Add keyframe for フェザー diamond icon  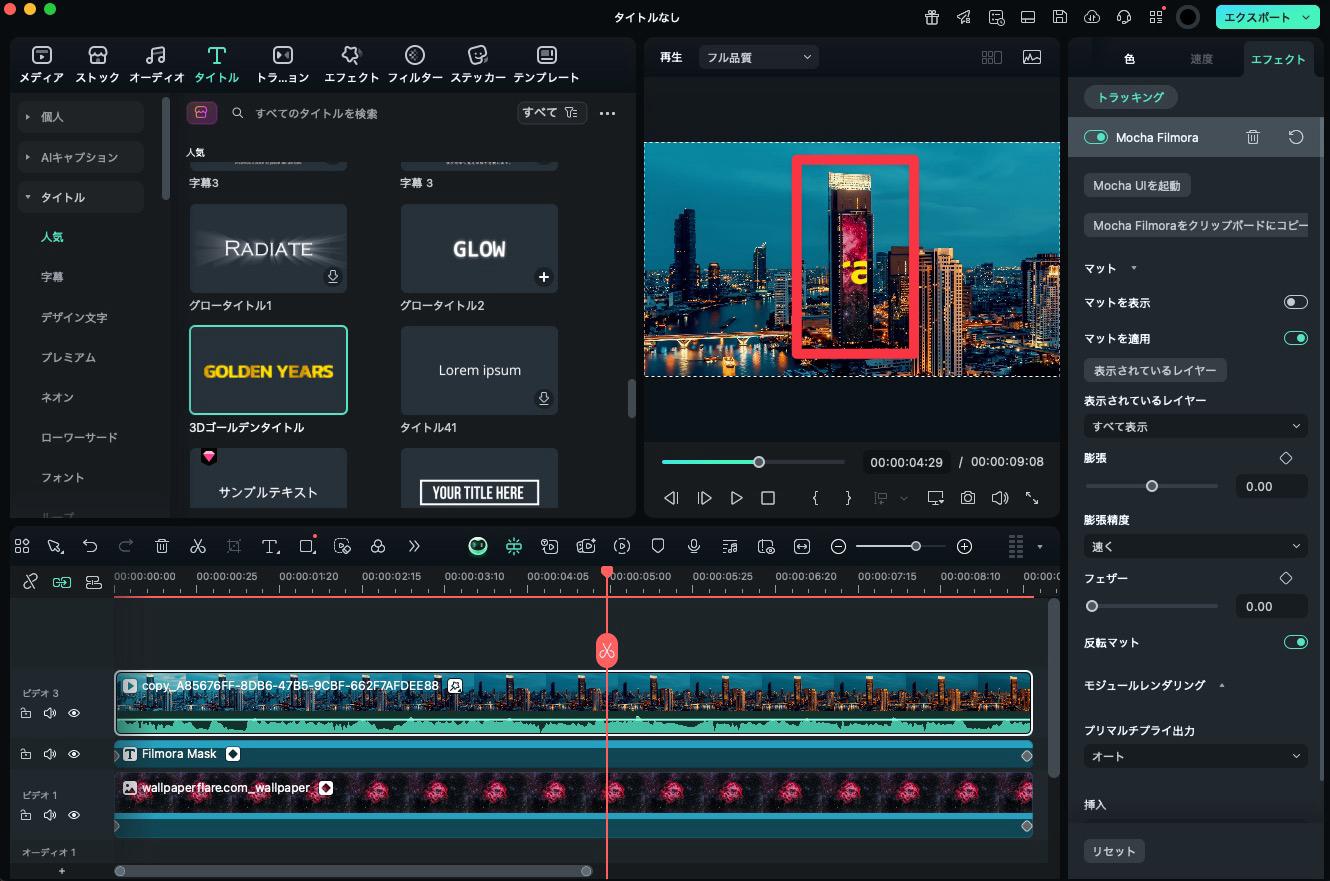[x=1286, y=578]
